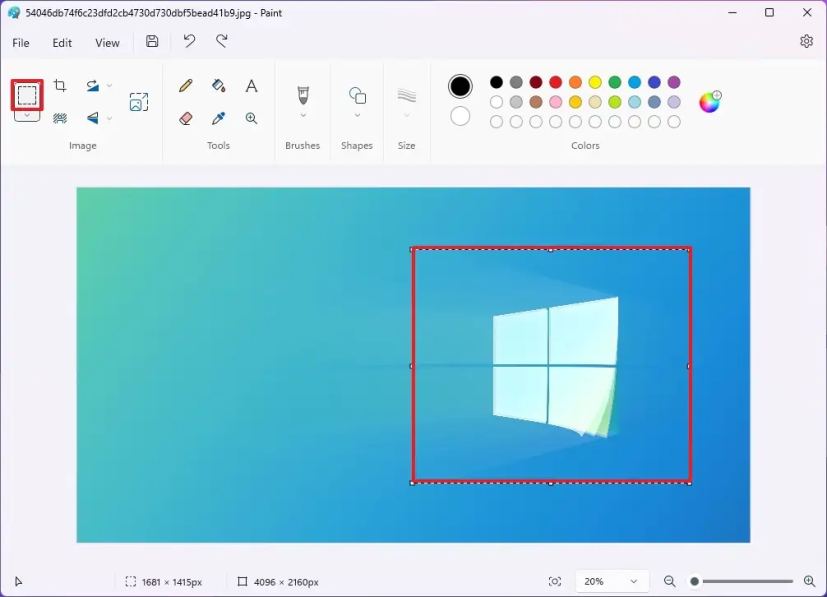Select the Eraser tool
Image resolution: width=827 pixels, height=597 pixels.
pyautogui.click(x=185, y=117)
